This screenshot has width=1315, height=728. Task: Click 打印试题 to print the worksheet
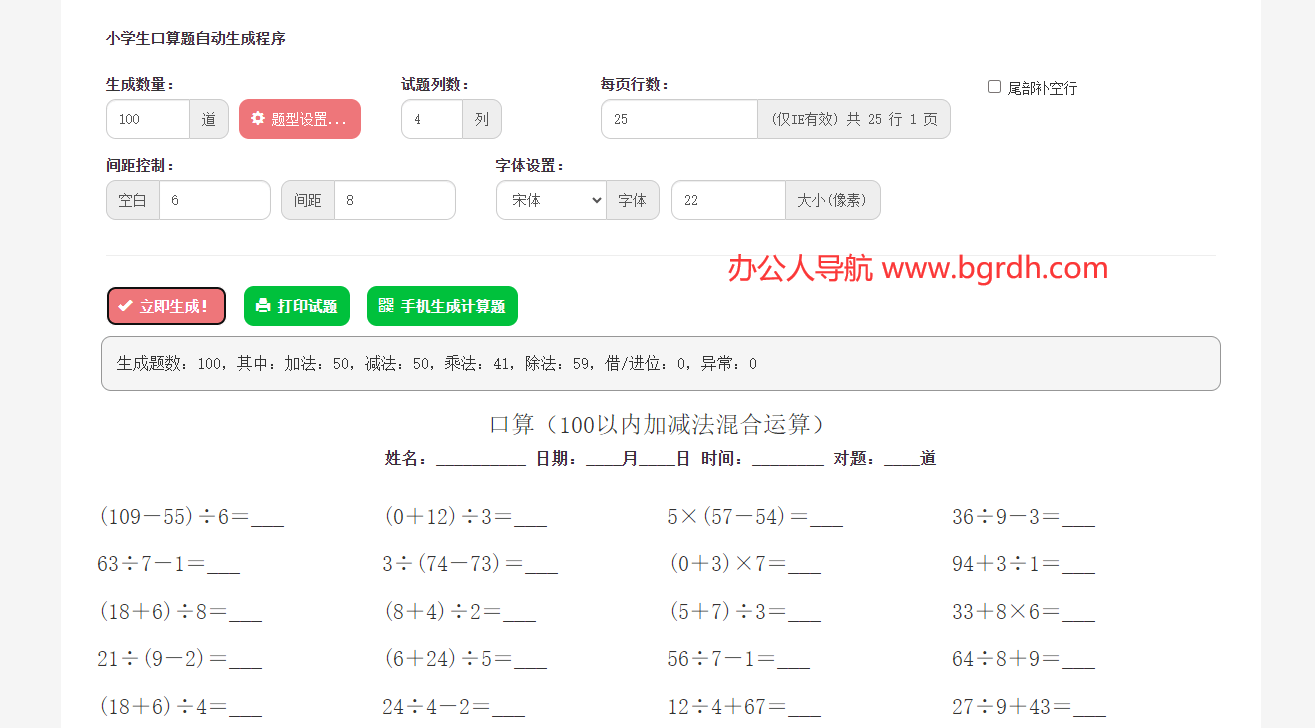pyautogui.click(x=297, y=306)
